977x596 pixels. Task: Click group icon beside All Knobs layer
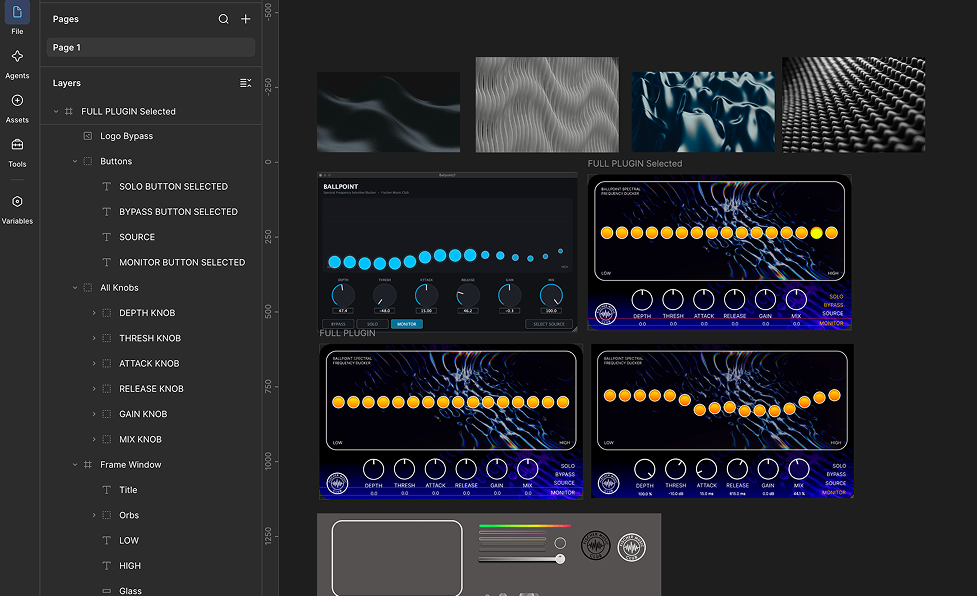[88, 288]
